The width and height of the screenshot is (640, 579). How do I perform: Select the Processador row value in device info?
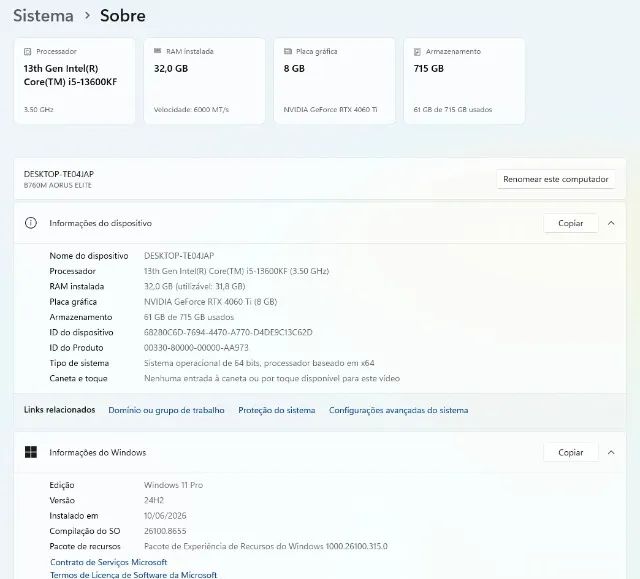click(x=236, y=271)
